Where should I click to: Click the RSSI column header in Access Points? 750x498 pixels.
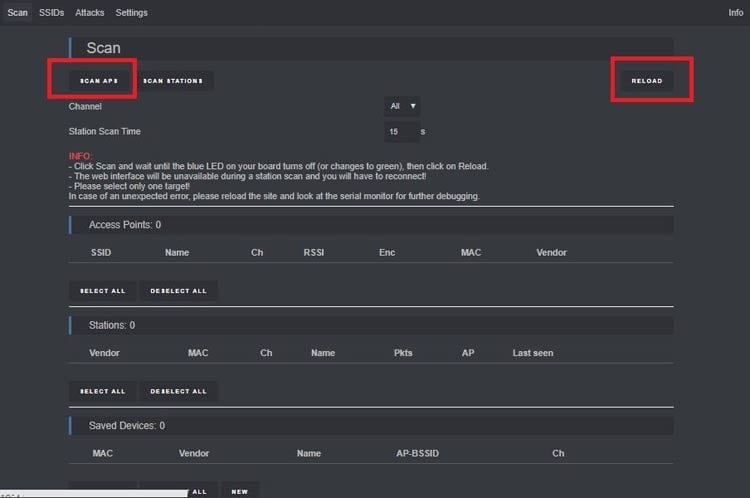click(x=313, y=252)
